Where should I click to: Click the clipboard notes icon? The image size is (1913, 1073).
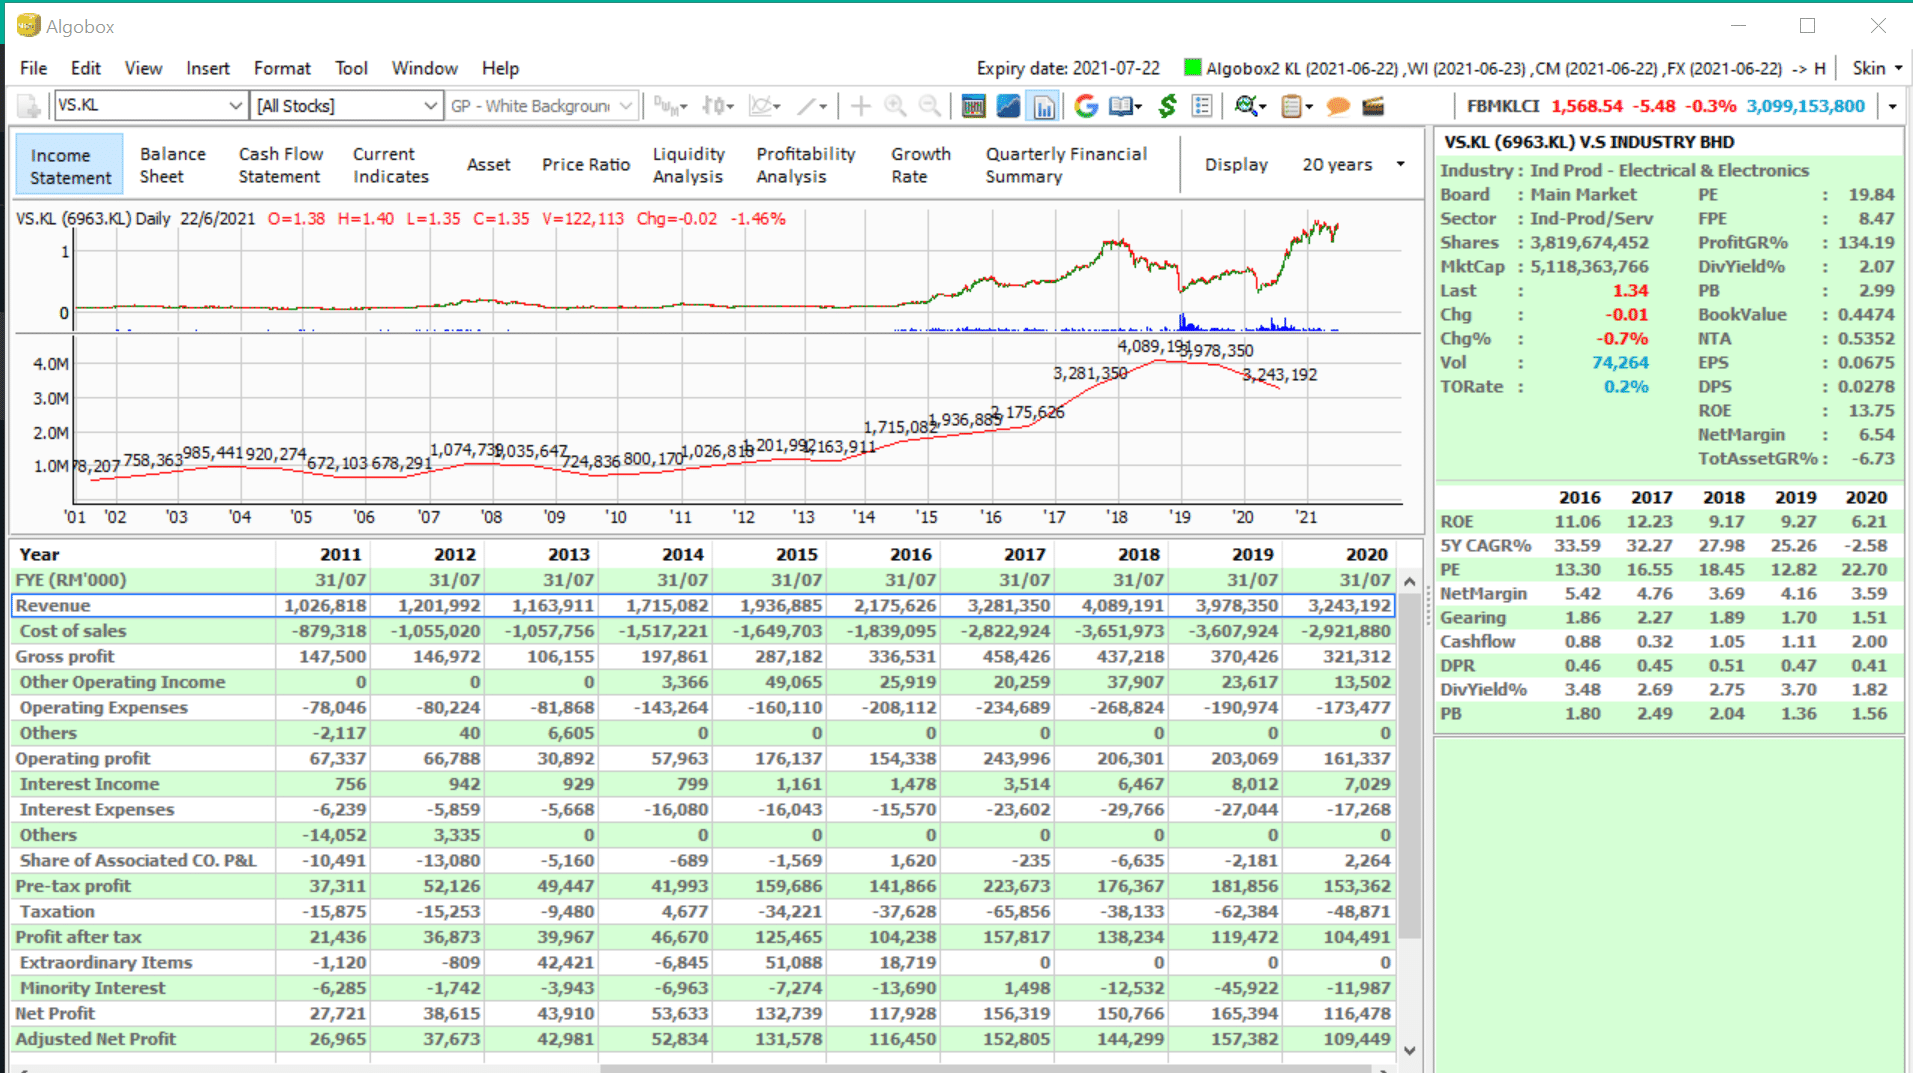point(1291,106)
